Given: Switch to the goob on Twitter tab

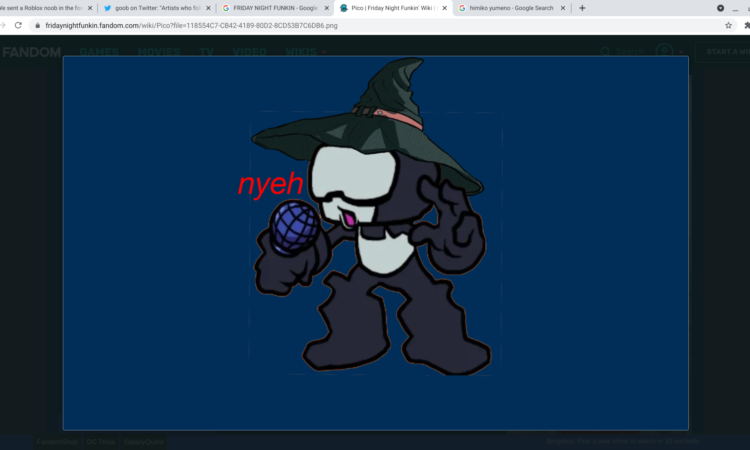Looking at the screenshot, I should click(157, 8).
